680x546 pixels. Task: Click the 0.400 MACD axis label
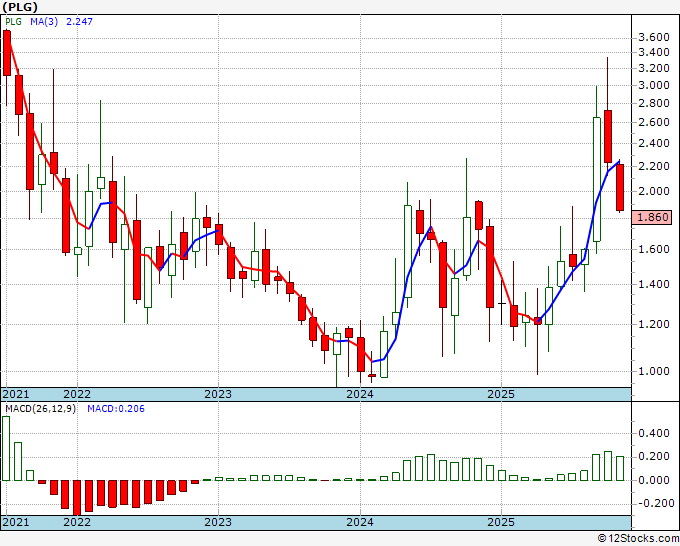[x=654, y=433]
